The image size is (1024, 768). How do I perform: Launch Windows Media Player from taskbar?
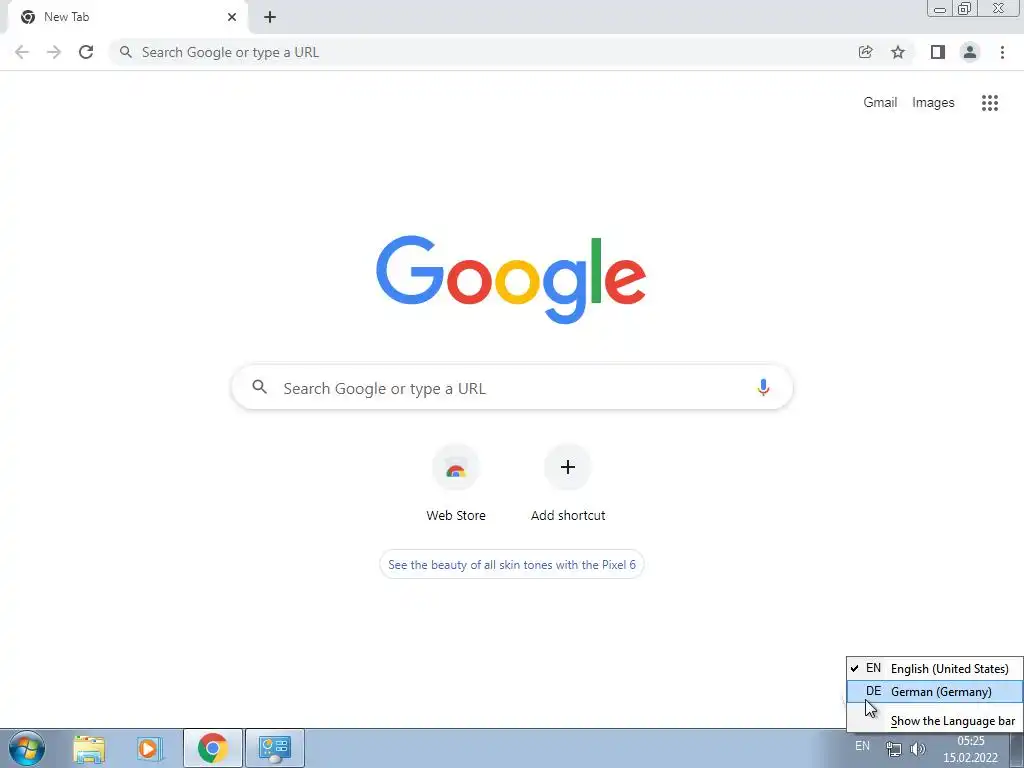tap(150, 749)
